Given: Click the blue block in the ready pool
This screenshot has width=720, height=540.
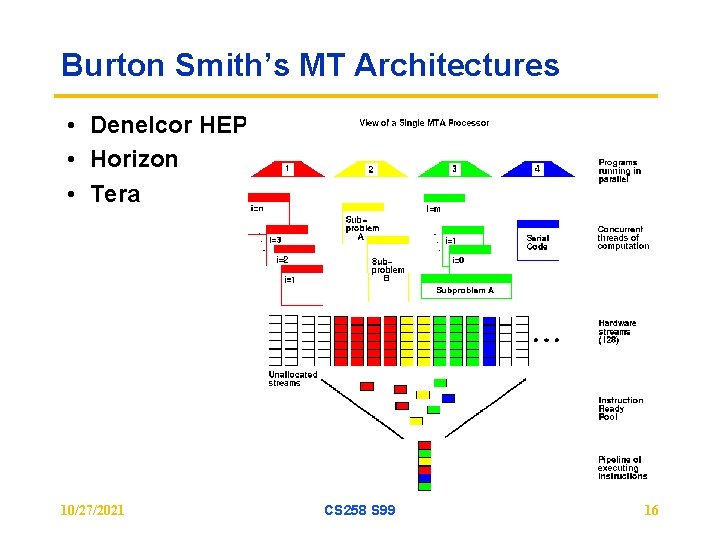Looking at the screenshot, I should pyautogui.click(x=448, y=398).
